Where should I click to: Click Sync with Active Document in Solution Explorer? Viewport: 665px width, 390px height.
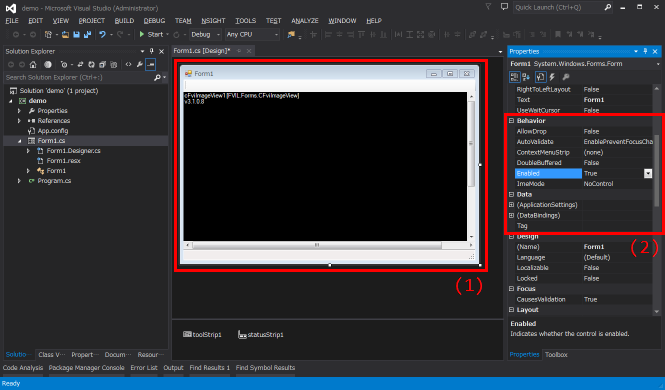coord(80,64)
